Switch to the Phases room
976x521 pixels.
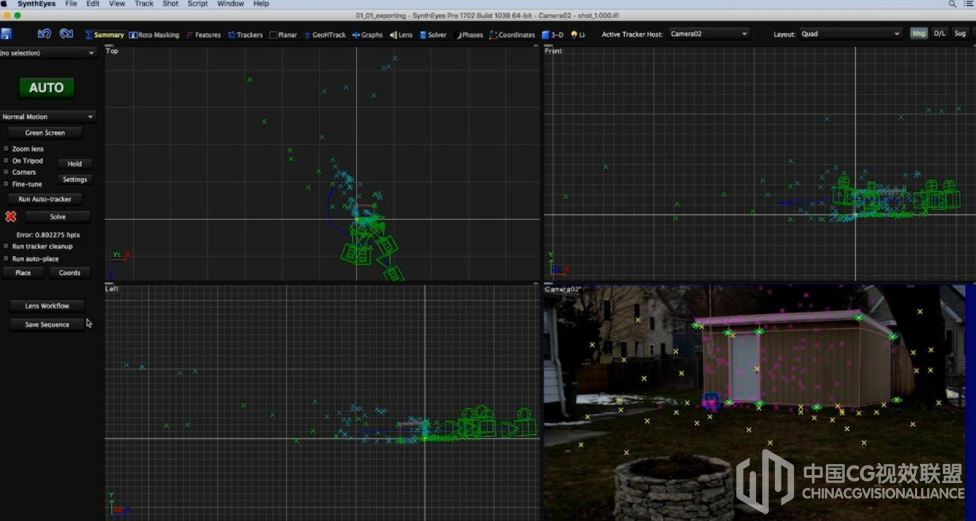coord(469,35)
